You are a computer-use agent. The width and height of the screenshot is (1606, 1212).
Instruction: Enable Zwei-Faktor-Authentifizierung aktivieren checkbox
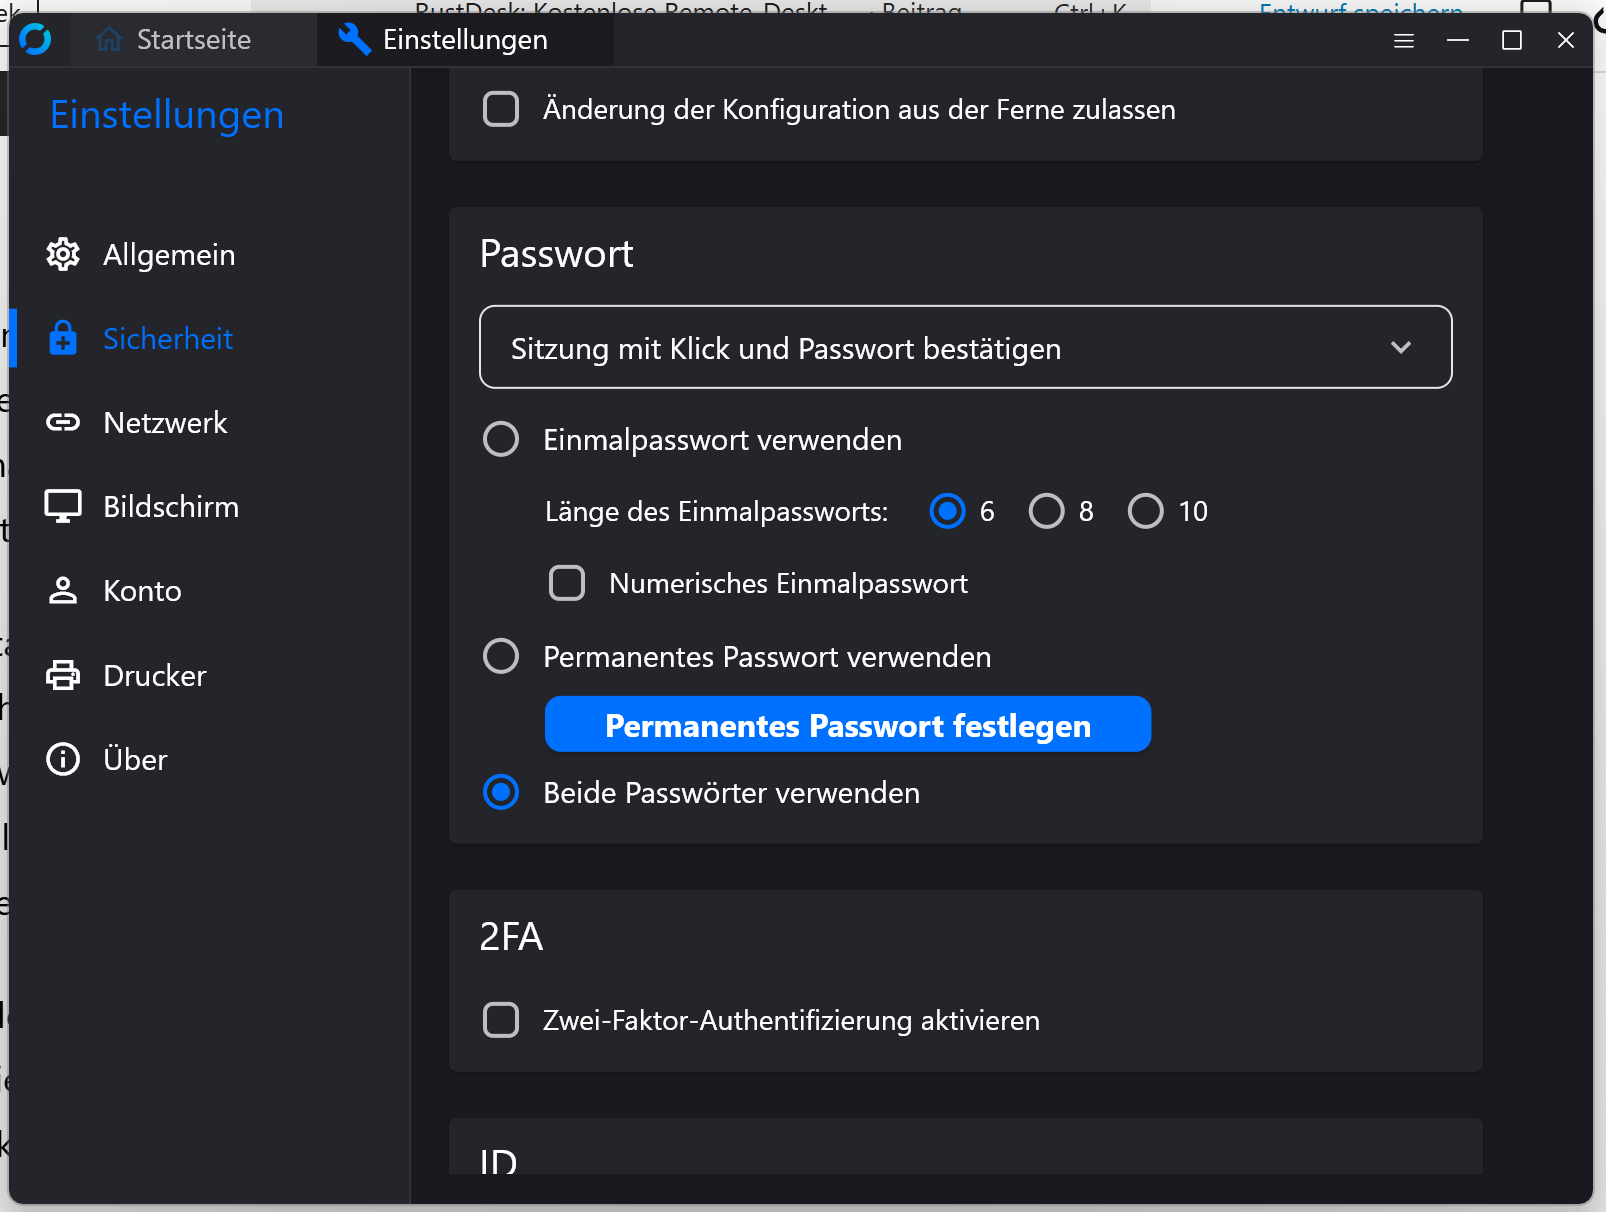click(x=501, y=1020)
